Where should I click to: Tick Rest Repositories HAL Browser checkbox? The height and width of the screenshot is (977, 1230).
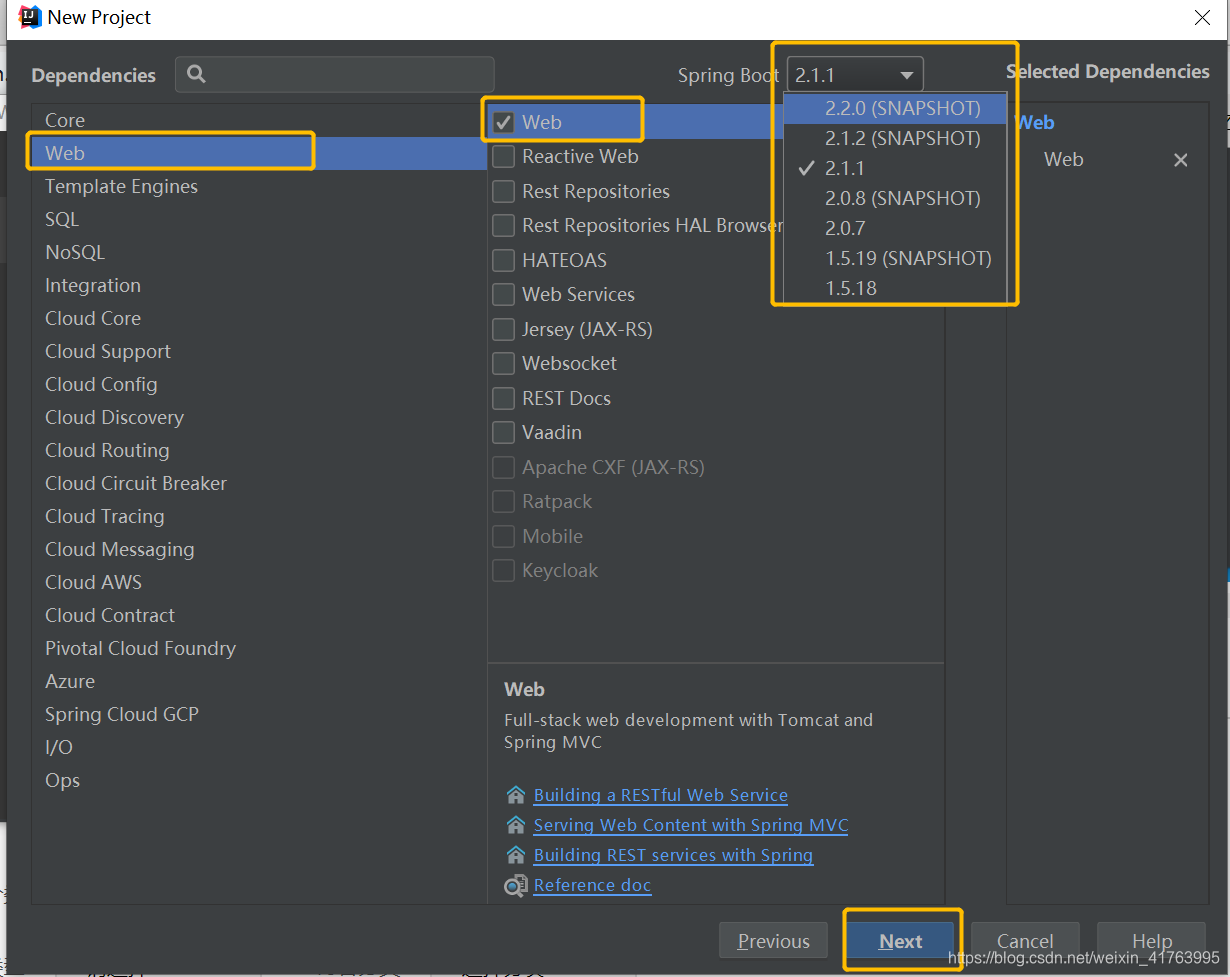point(504,226)
